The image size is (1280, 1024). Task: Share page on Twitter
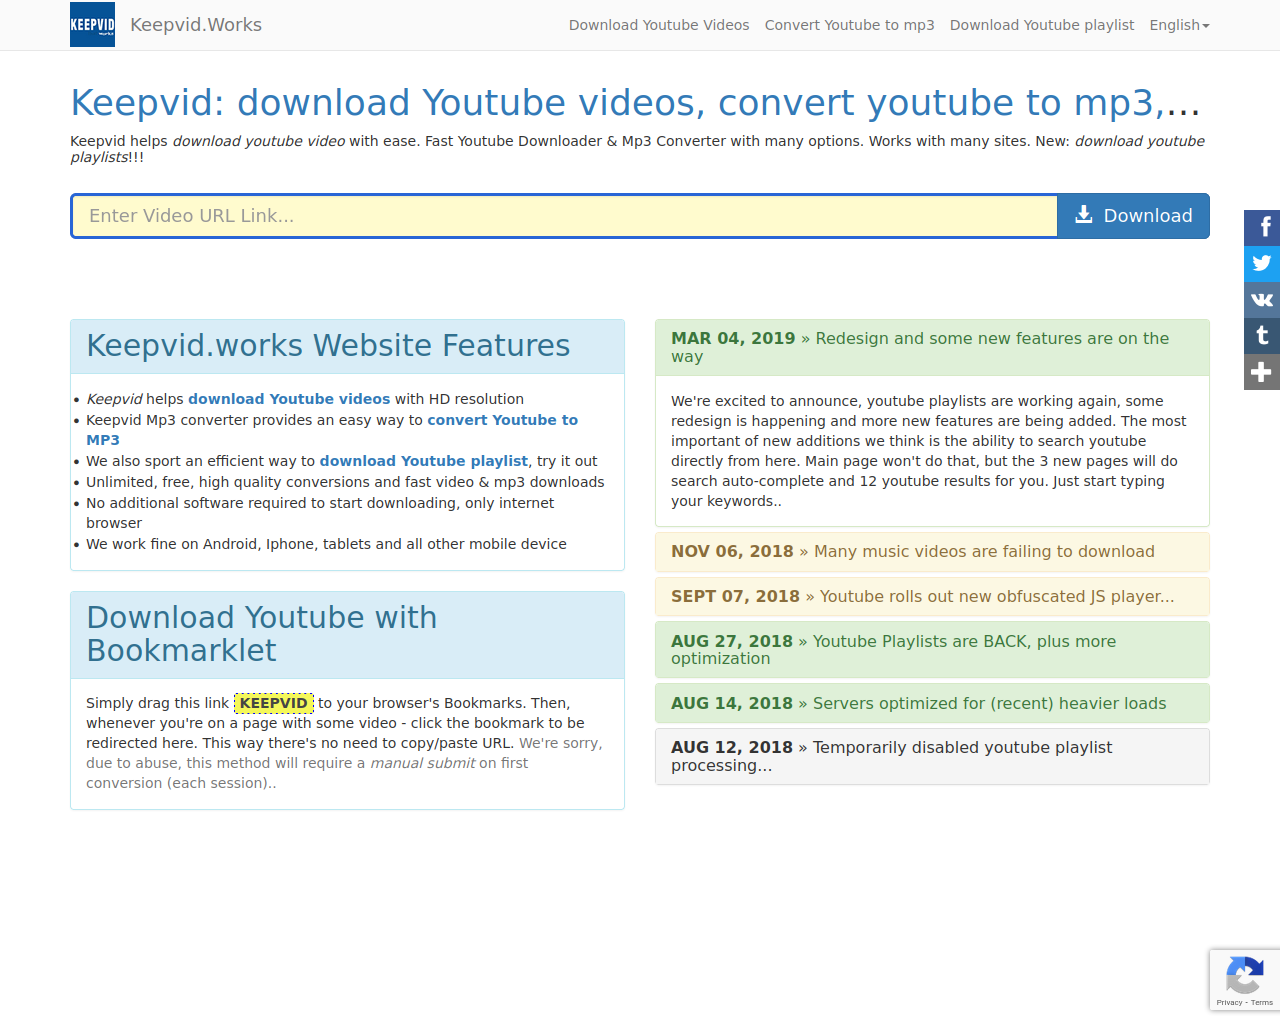(x=1262, y=263)
